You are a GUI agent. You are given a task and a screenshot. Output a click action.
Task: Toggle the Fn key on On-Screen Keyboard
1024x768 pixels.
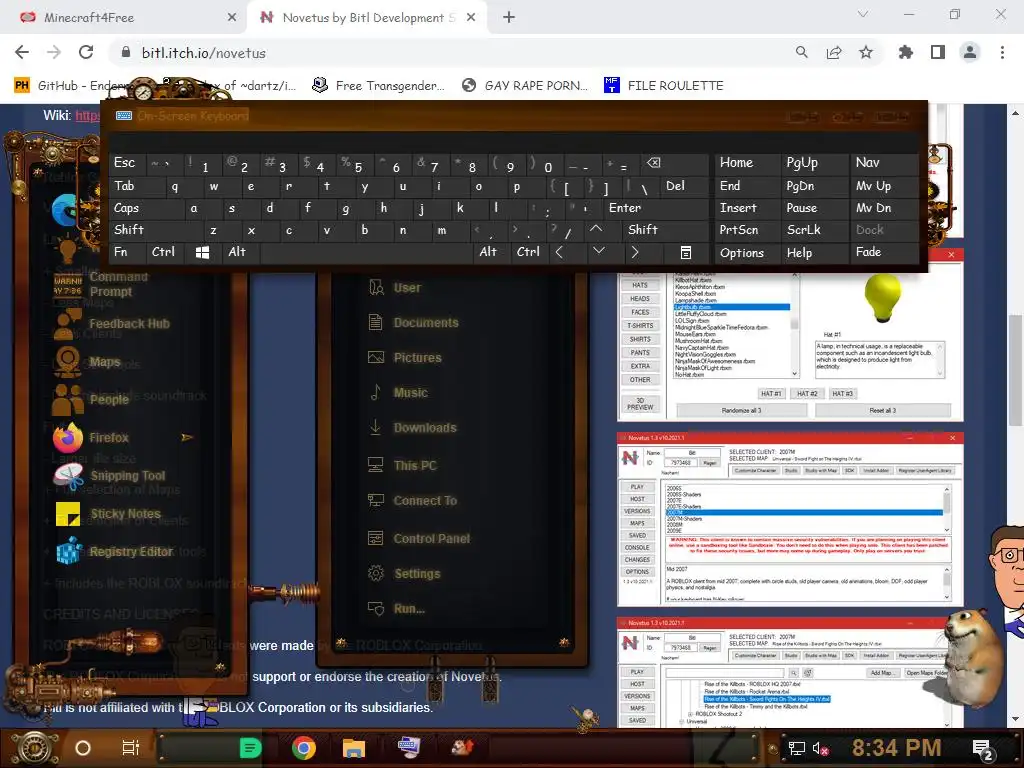pos(127,252)
